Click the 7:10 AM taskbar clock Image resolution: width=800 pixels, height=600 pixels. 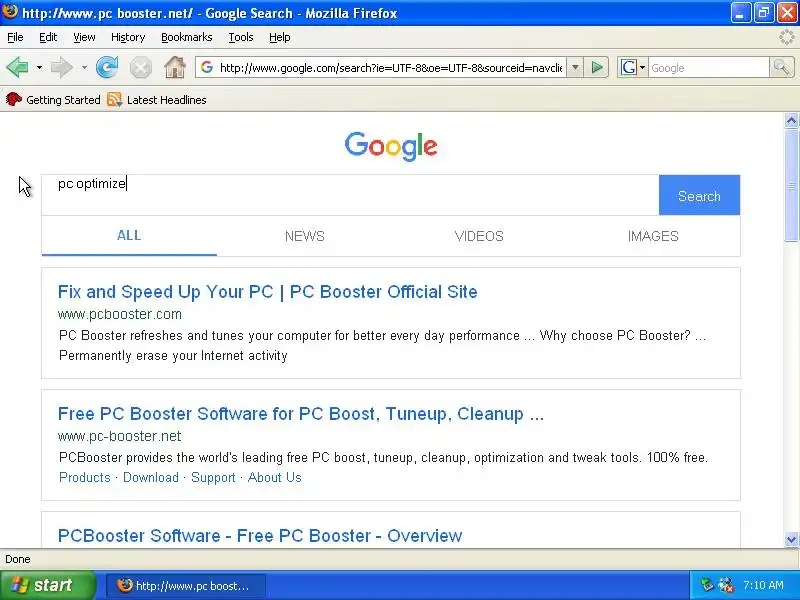pos(763,585)
